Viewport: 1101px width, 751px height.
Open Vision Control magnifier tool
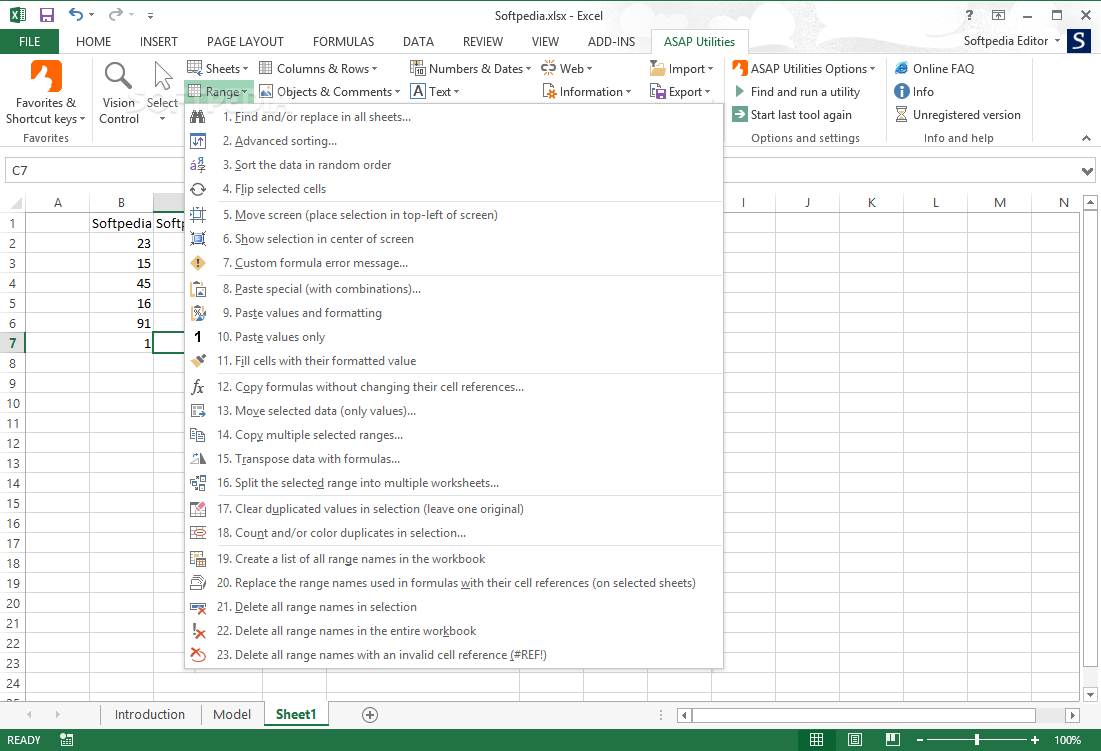coord(118,76)
